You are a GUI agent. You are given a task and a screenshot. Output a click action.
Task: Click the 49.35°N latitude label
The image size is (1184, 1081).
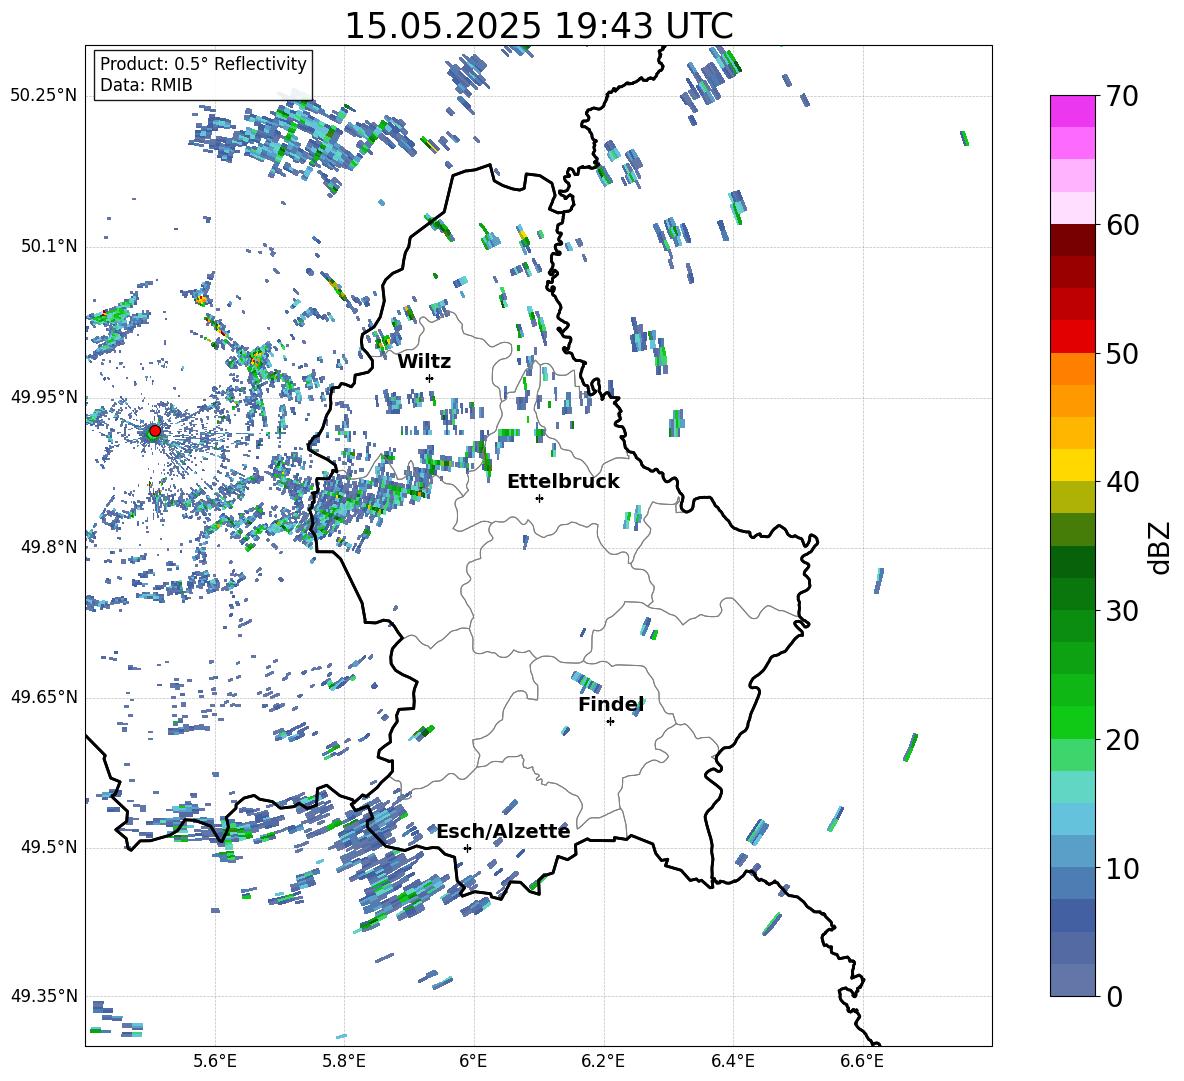[44, 996]
